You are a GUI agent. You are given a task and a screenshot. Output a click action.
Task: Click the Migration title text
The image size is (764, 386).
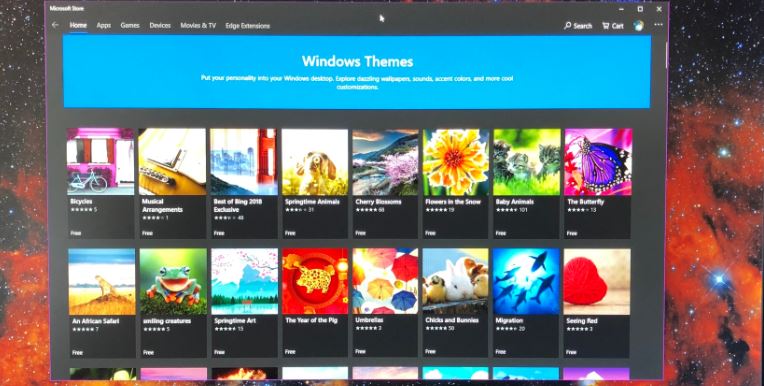510,321
